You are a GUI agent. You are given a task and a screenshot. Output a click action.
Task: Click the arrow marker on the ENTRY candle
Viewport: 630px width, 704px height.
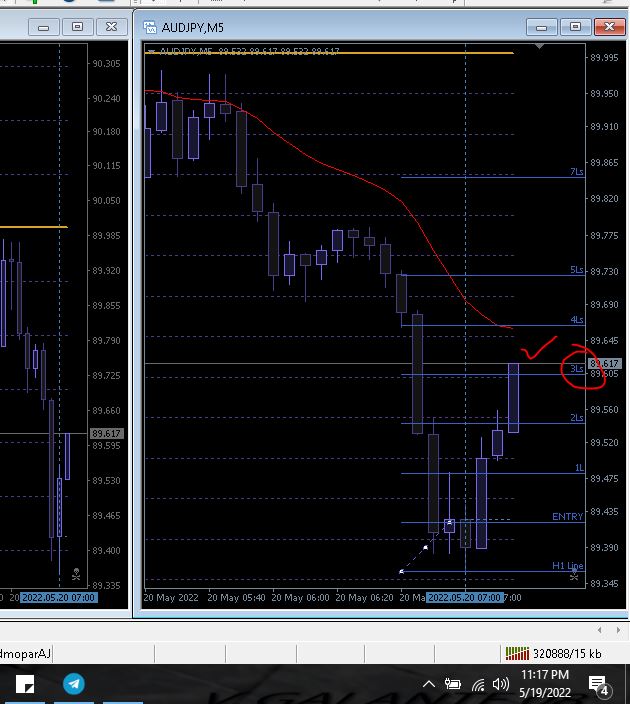[x=449, y=523]
